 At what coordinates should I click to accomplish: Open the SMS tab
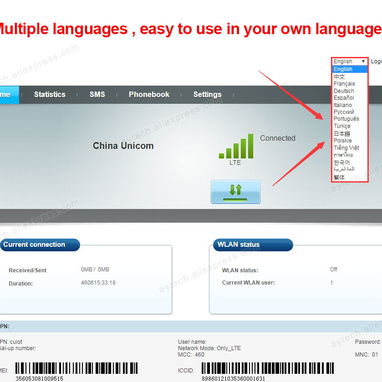[97, 95]
